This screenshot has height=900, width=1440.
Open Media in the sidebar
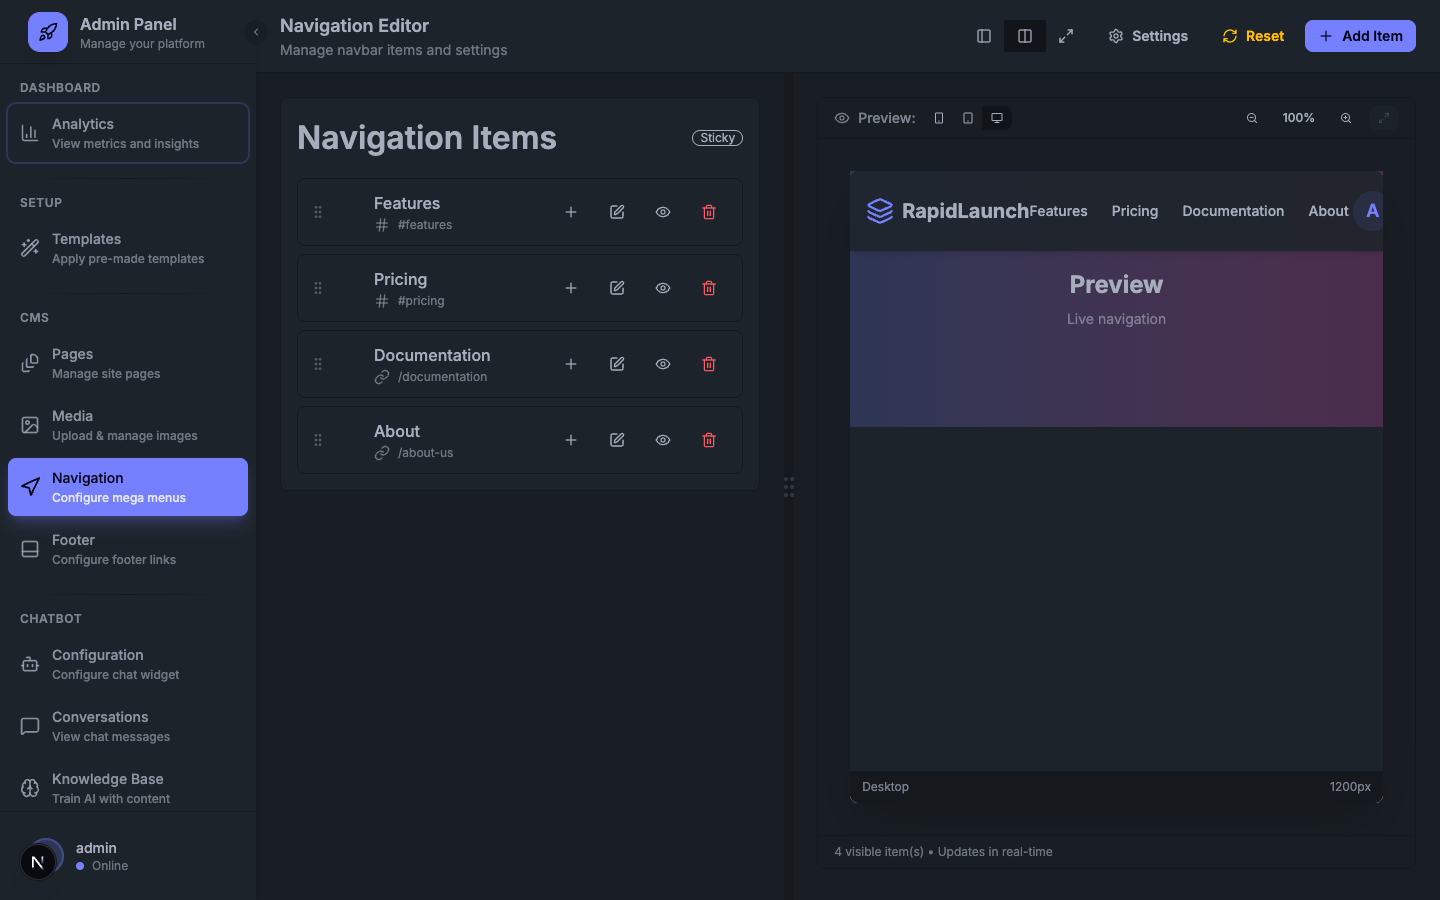(x=128, y=425)
